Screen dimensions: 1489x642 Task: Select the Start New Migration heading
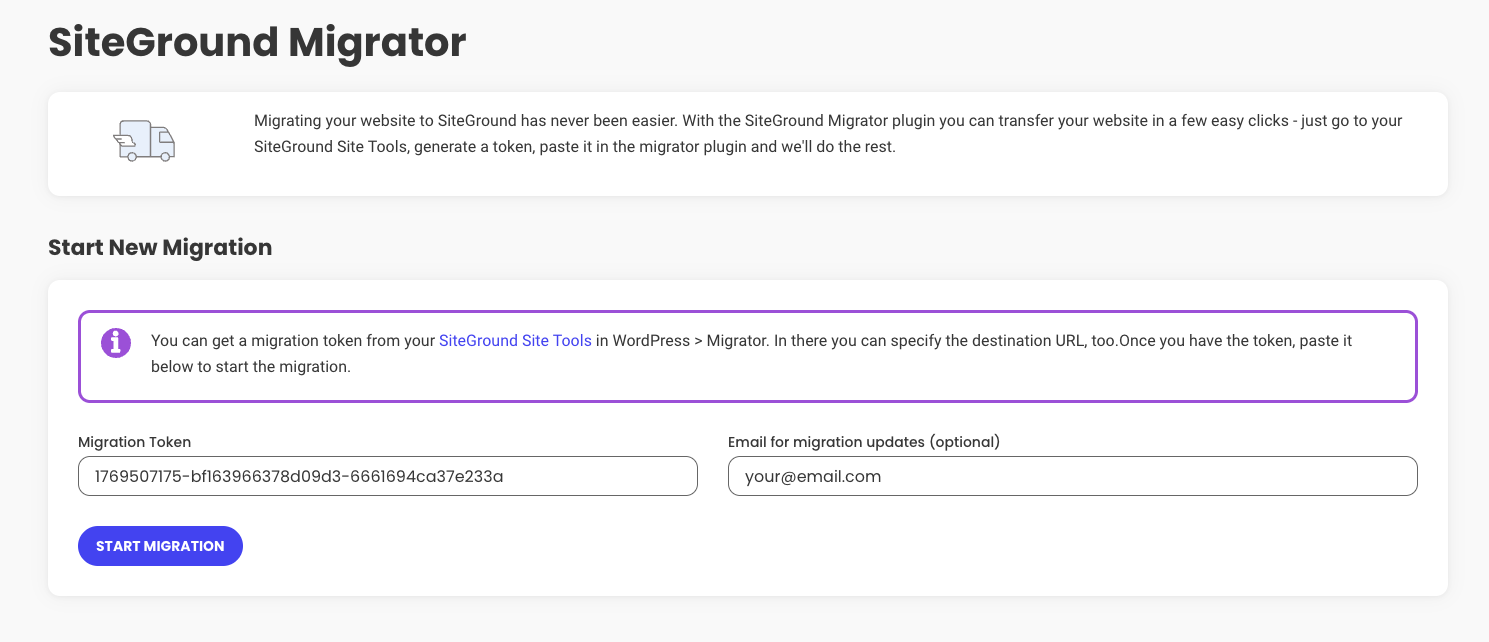(x=160, y=247)
